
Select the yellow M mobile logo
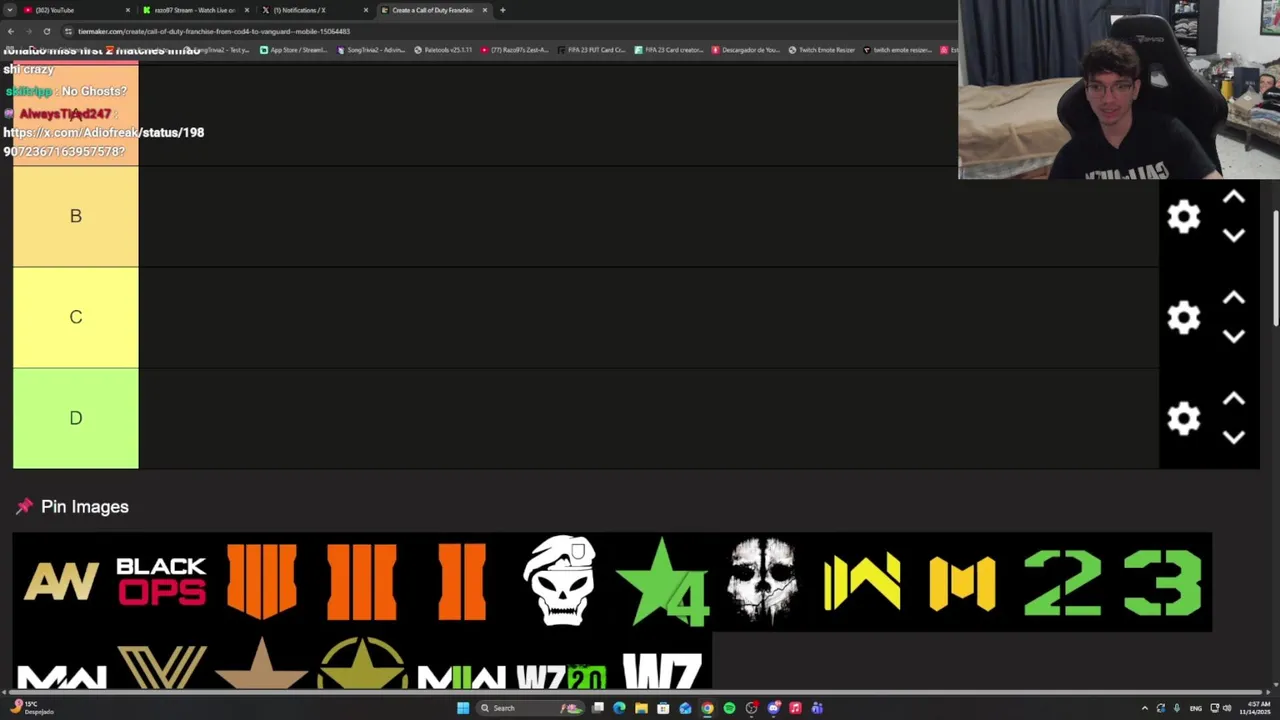pos(962,582)
